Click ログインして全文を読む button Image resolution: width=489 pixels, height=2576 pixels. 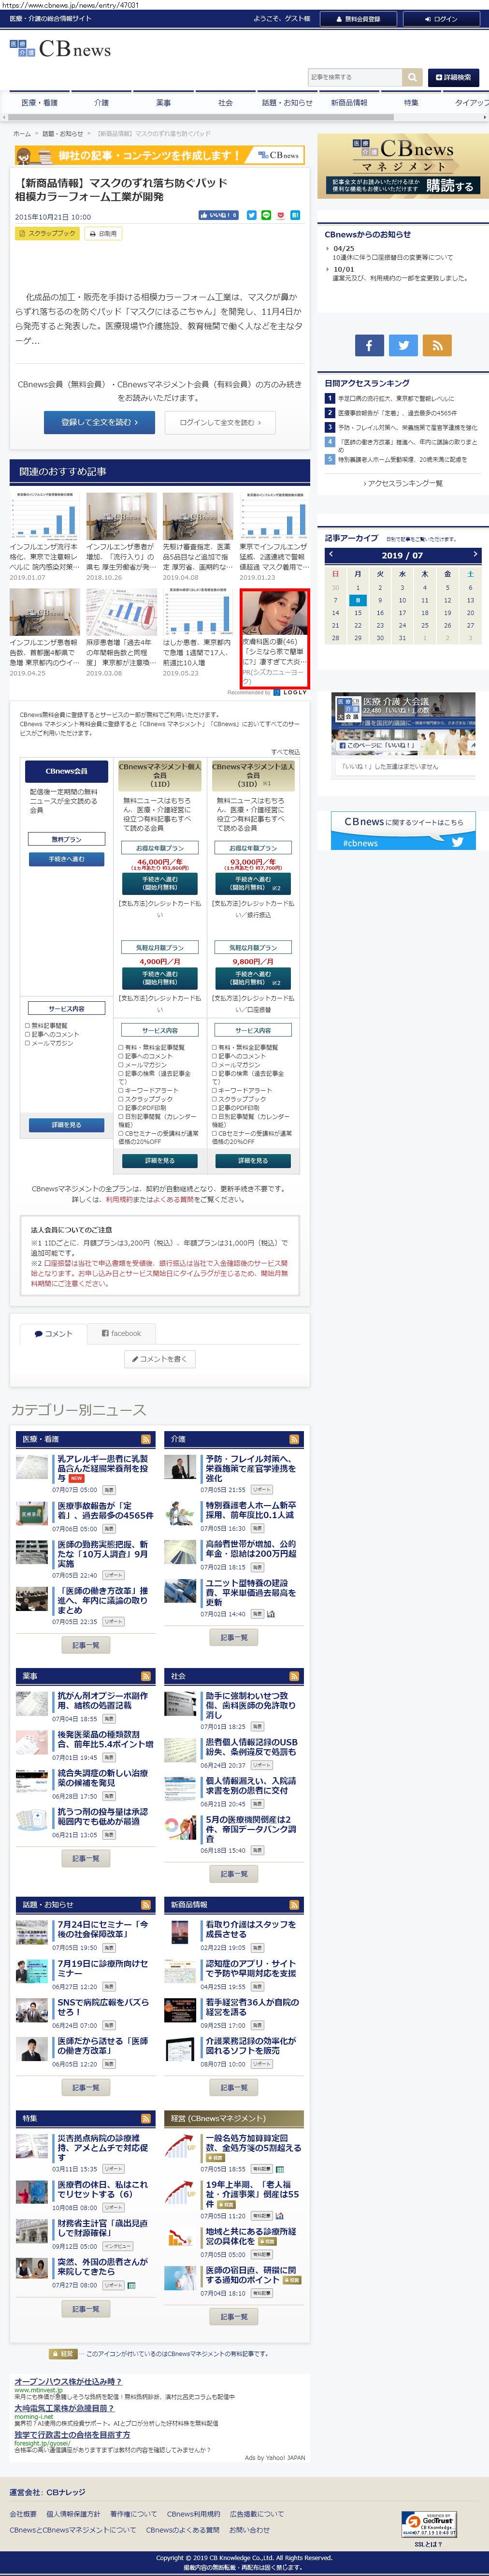220,422
